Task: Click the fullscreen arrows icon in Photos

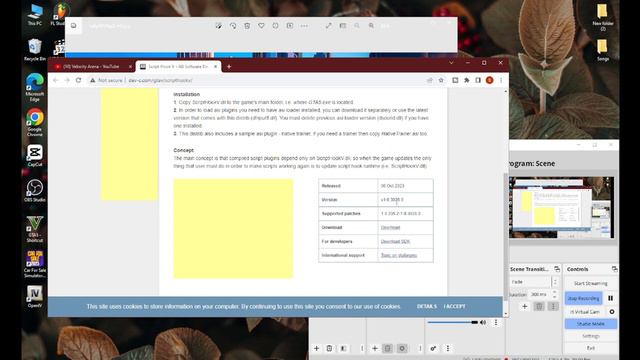Action: click(329, 26)
